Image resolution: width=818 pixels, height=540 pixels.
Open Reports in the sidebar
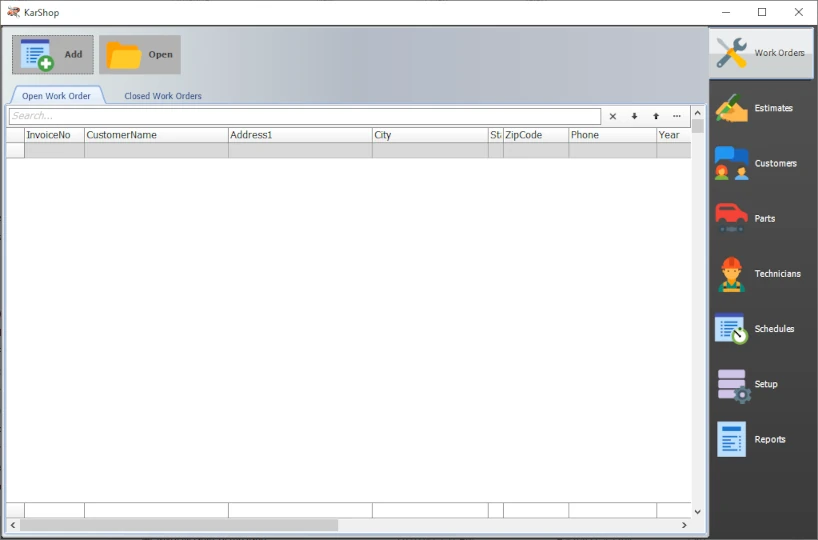point(761,440)
